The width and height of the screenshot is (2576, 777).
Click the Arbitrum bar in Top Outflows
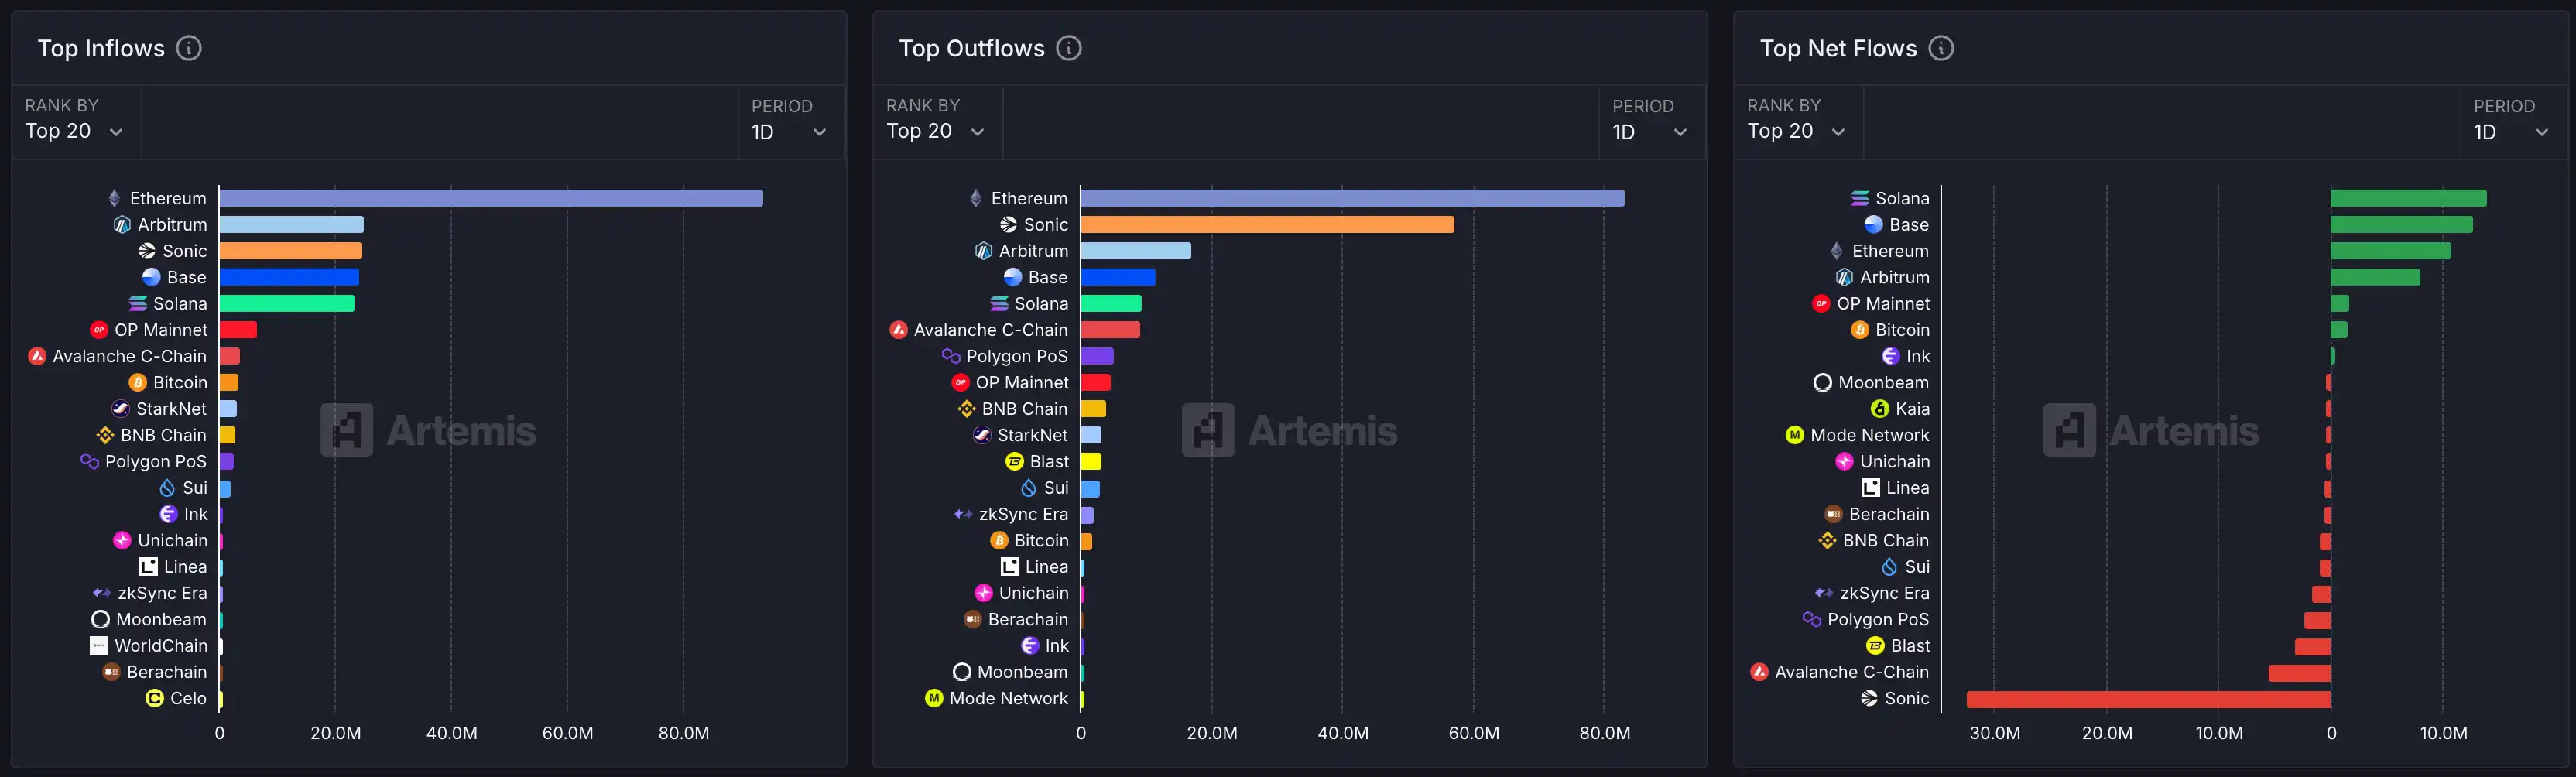point(1136,251)
